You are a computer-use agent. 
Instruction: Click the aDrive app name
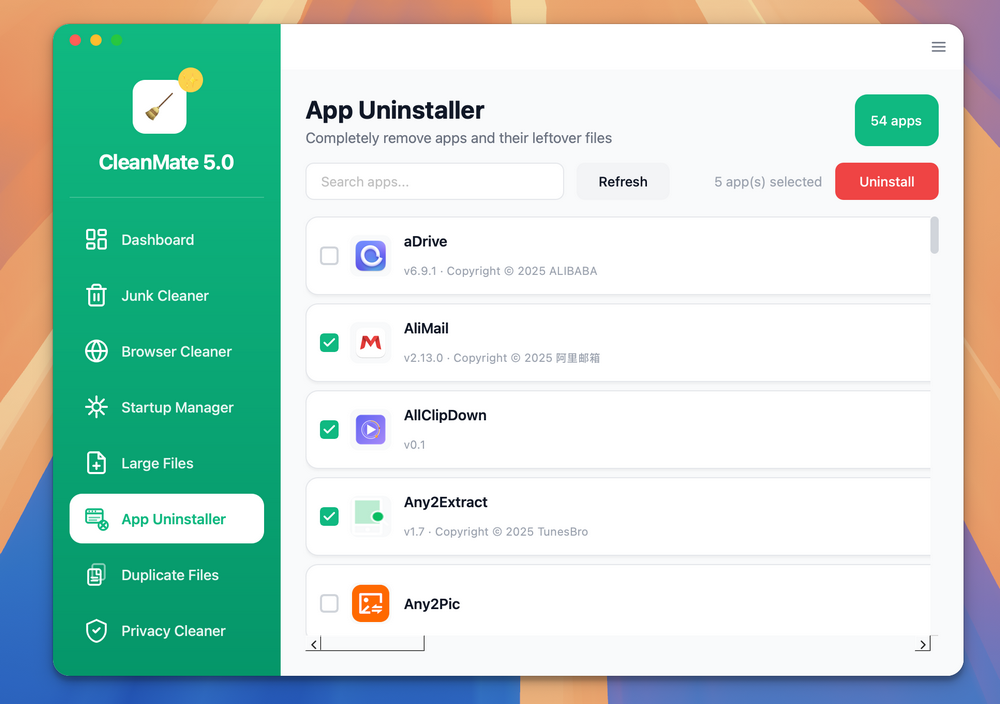click(425, 242)
